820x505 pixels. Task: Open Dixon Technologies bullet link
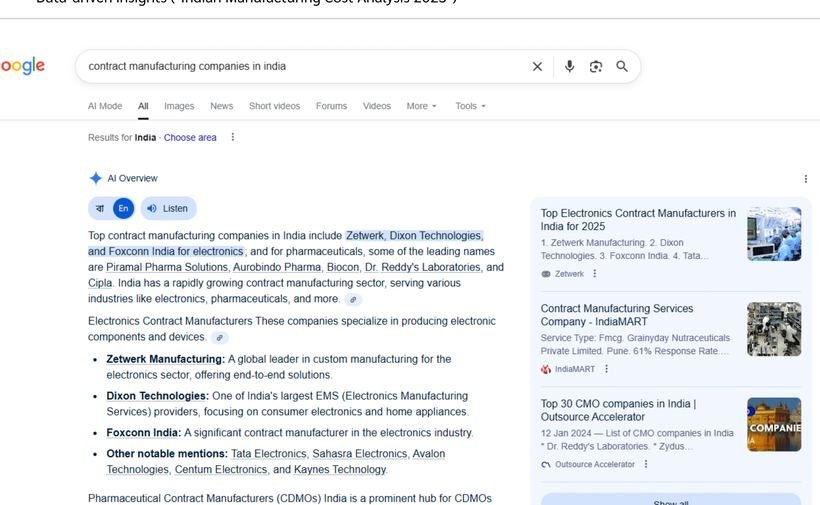[157, 396]
